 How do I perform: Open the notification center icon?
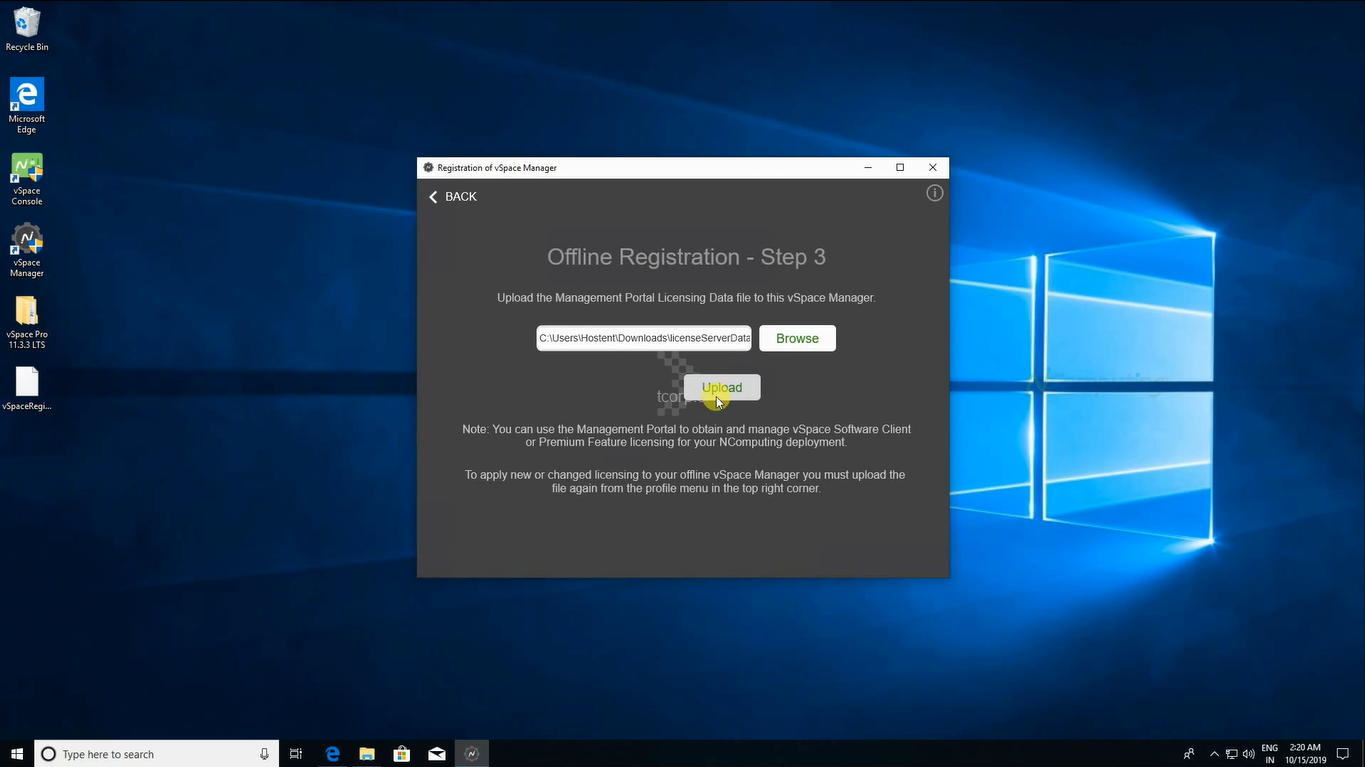(x=1343, y=754)
